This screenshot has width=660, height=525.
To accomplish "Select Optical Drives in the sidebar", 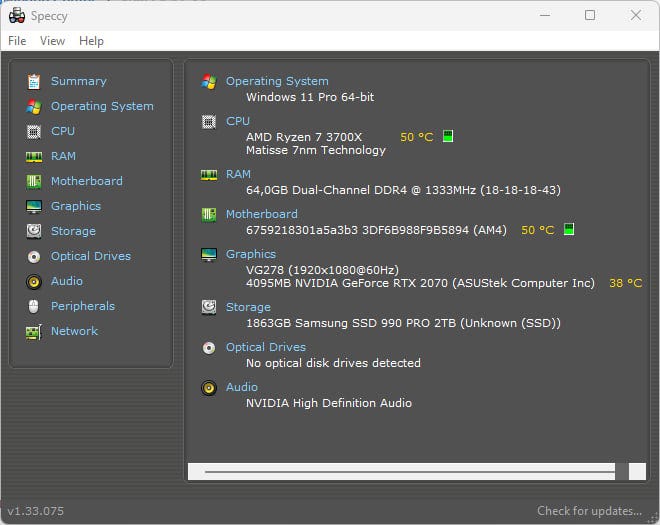I will coord(91,256).
